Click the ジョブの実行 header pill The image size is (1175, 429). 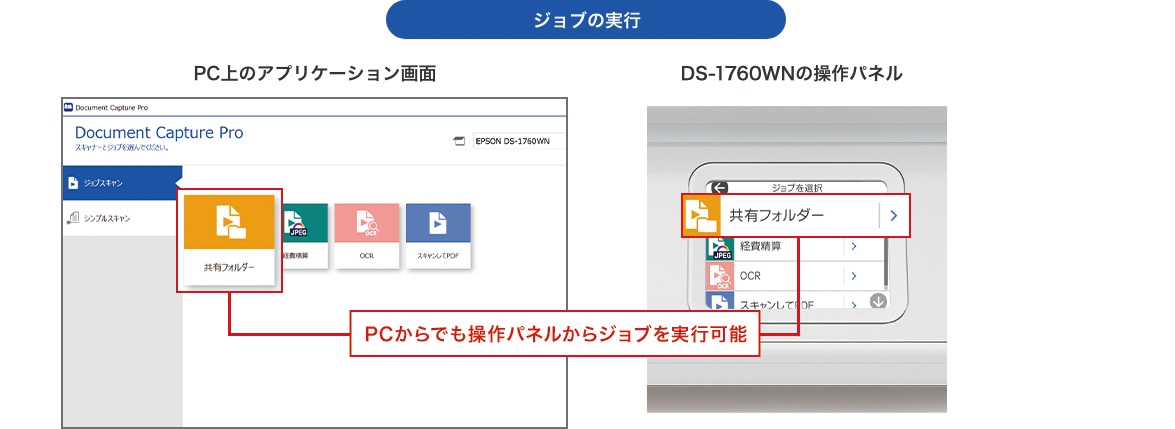tap(586, 20)
